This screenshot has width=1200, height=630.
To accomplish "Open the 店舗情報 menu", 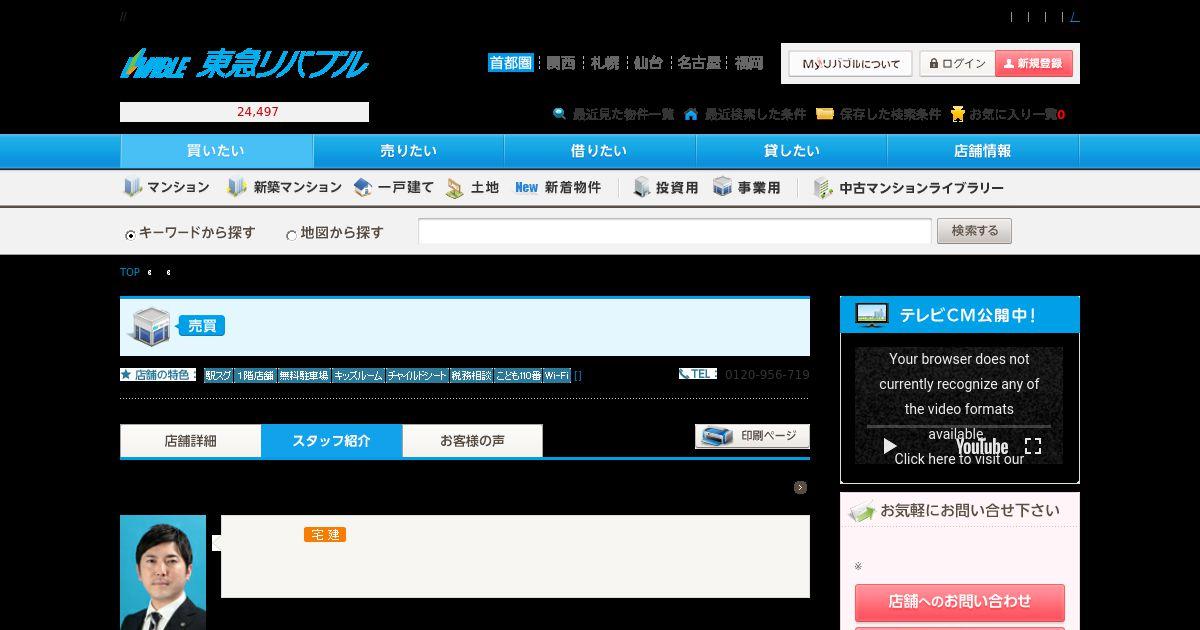I will tap(983, 151).
